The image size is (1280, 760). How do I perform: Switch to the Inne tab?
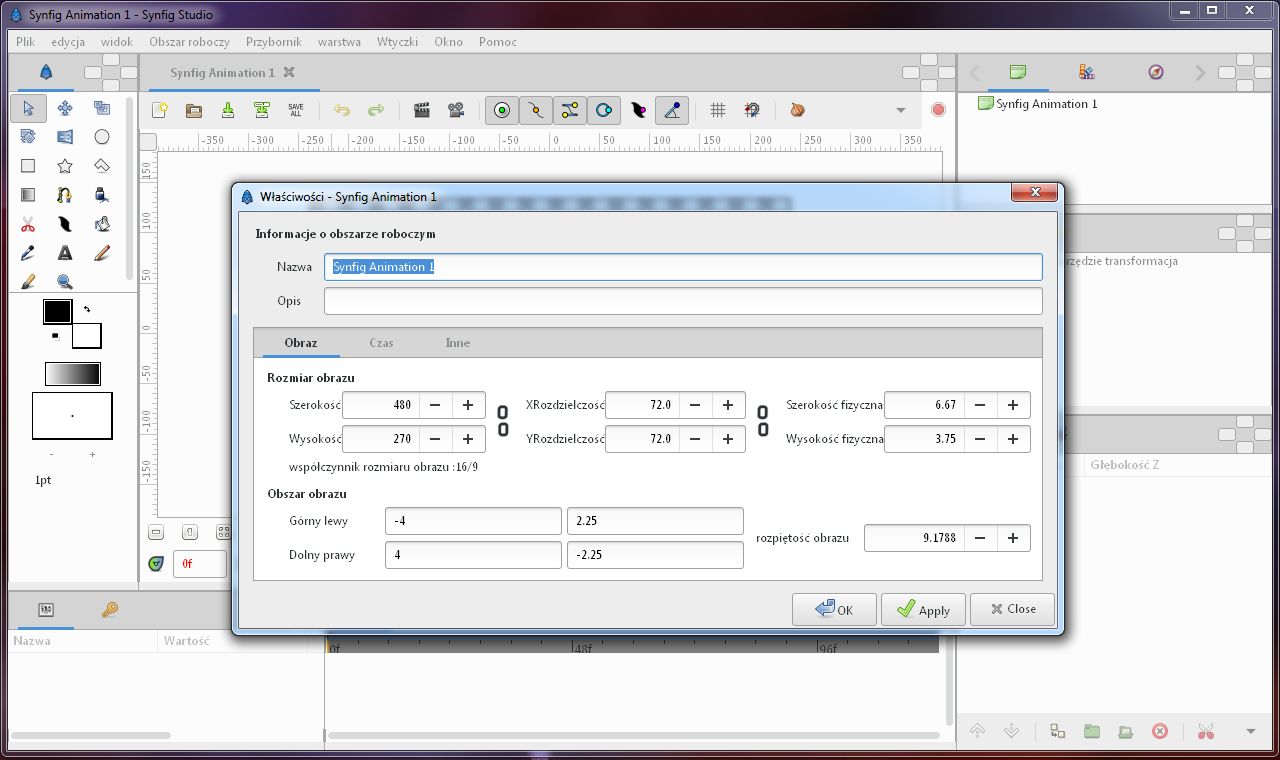coord(458,343)
